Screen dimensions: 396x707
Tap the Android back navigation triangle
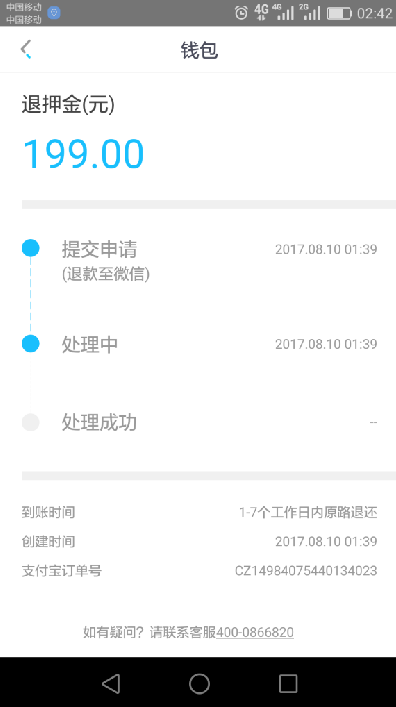(x=111, y=683)
